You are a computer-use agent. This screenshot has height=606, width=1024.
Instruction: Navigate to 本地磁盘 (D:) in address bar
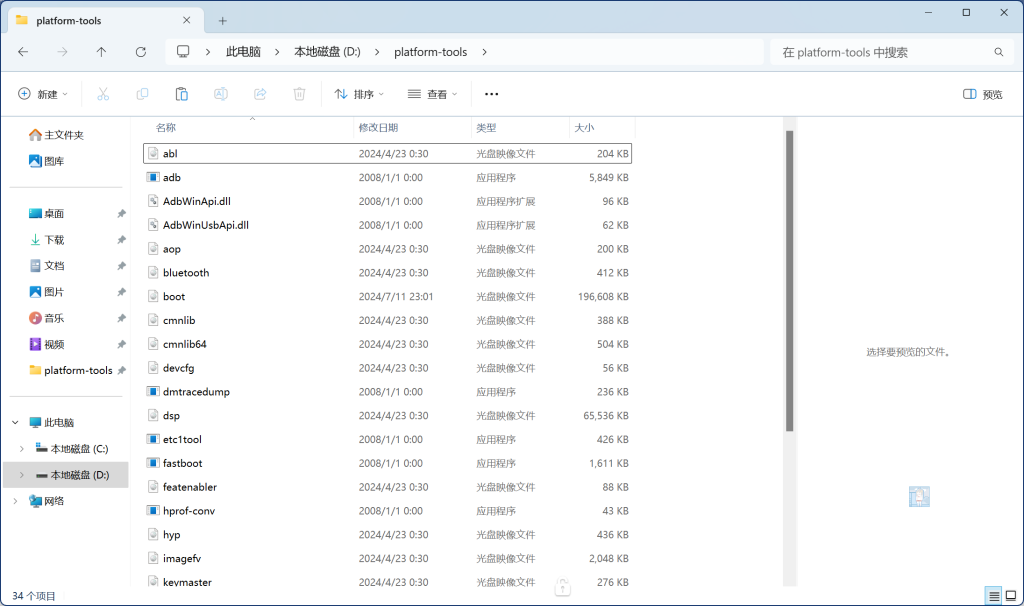coord(326,52)
